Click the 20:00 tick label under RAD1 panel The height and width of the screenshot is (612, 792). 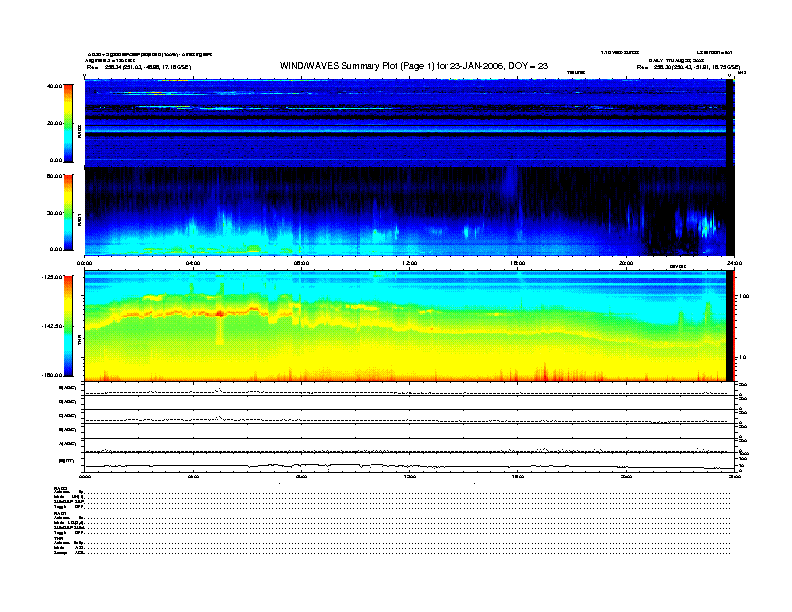point(626,263)
